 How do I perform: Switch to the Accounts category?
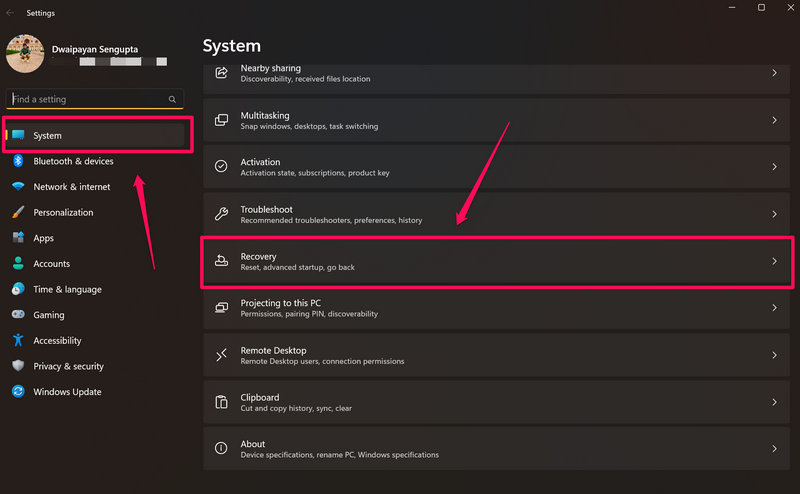pos(52,264)
